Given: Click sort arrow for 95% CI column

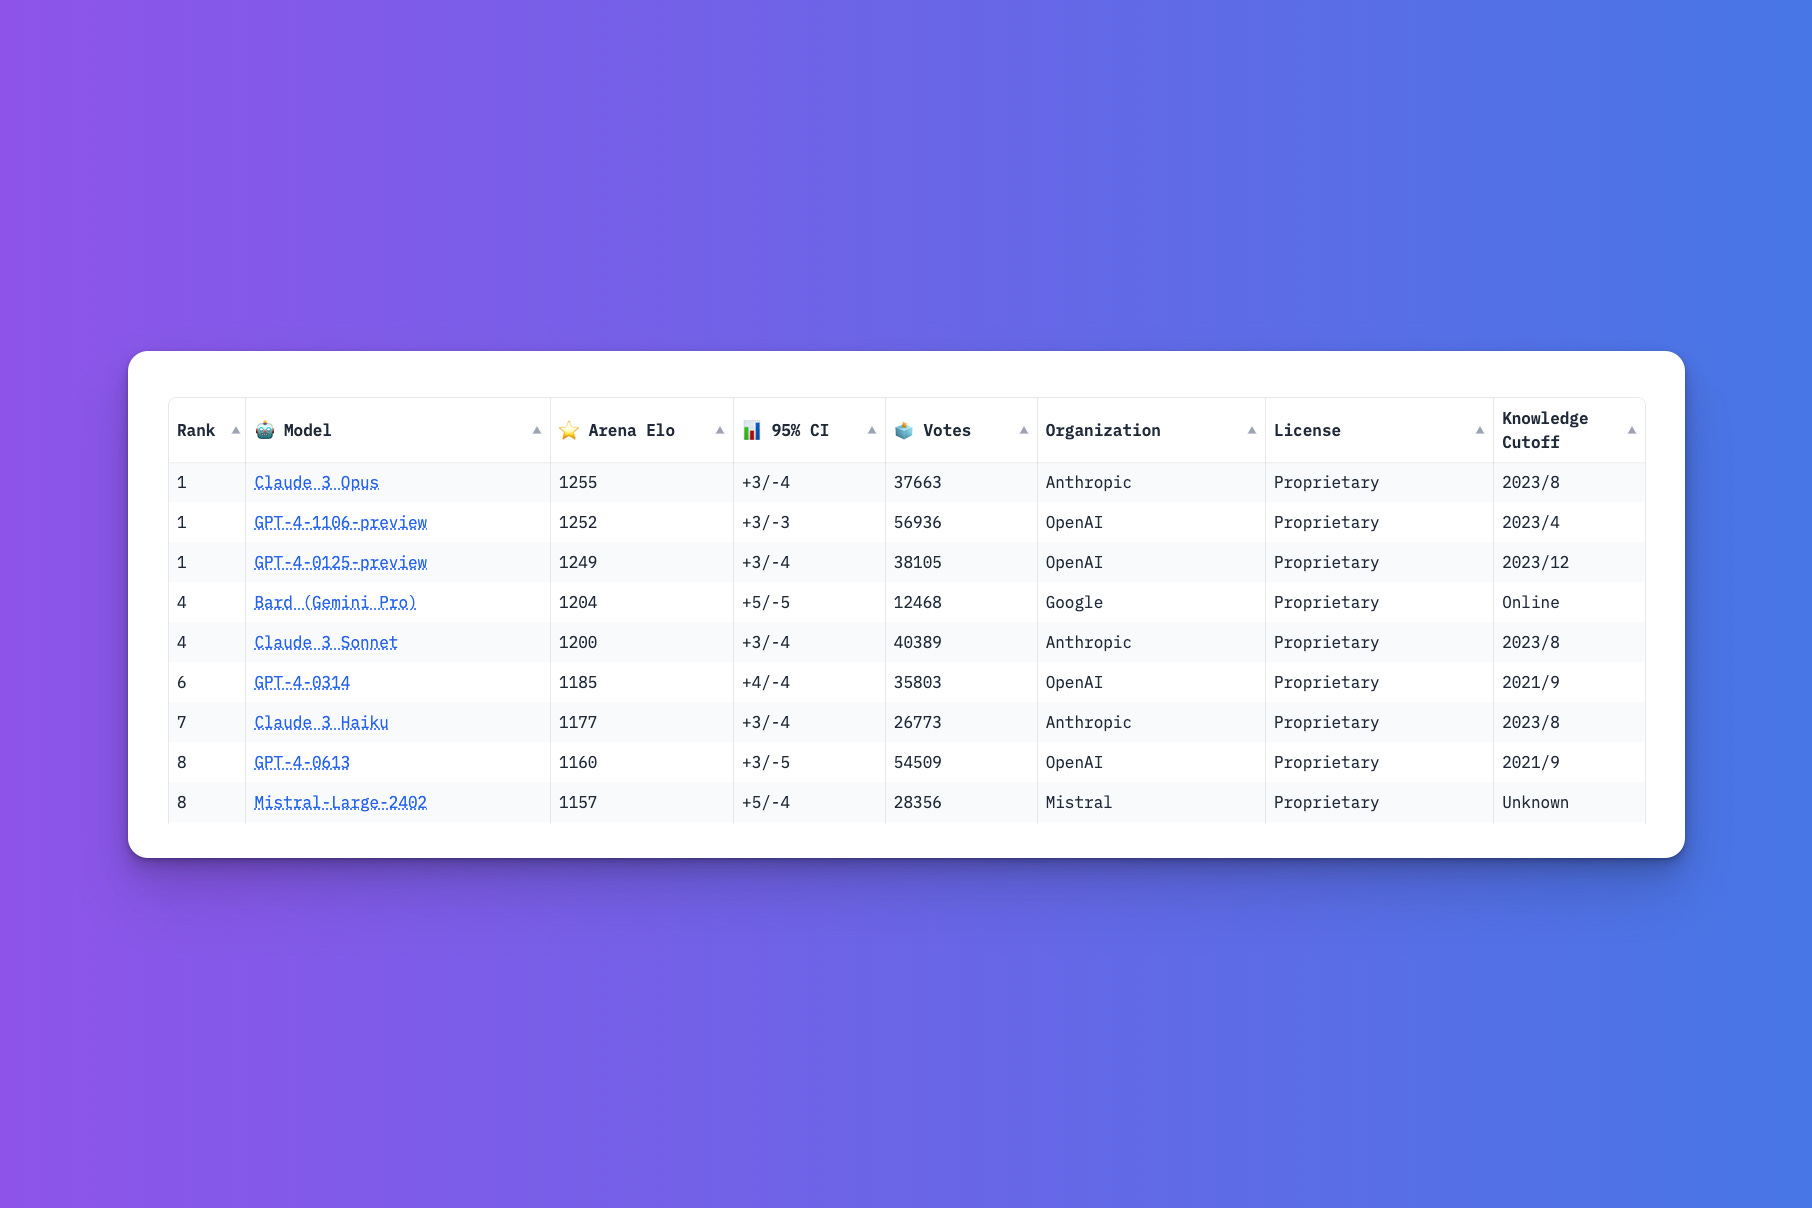Looking at the screenshot, I should (872, 430).
